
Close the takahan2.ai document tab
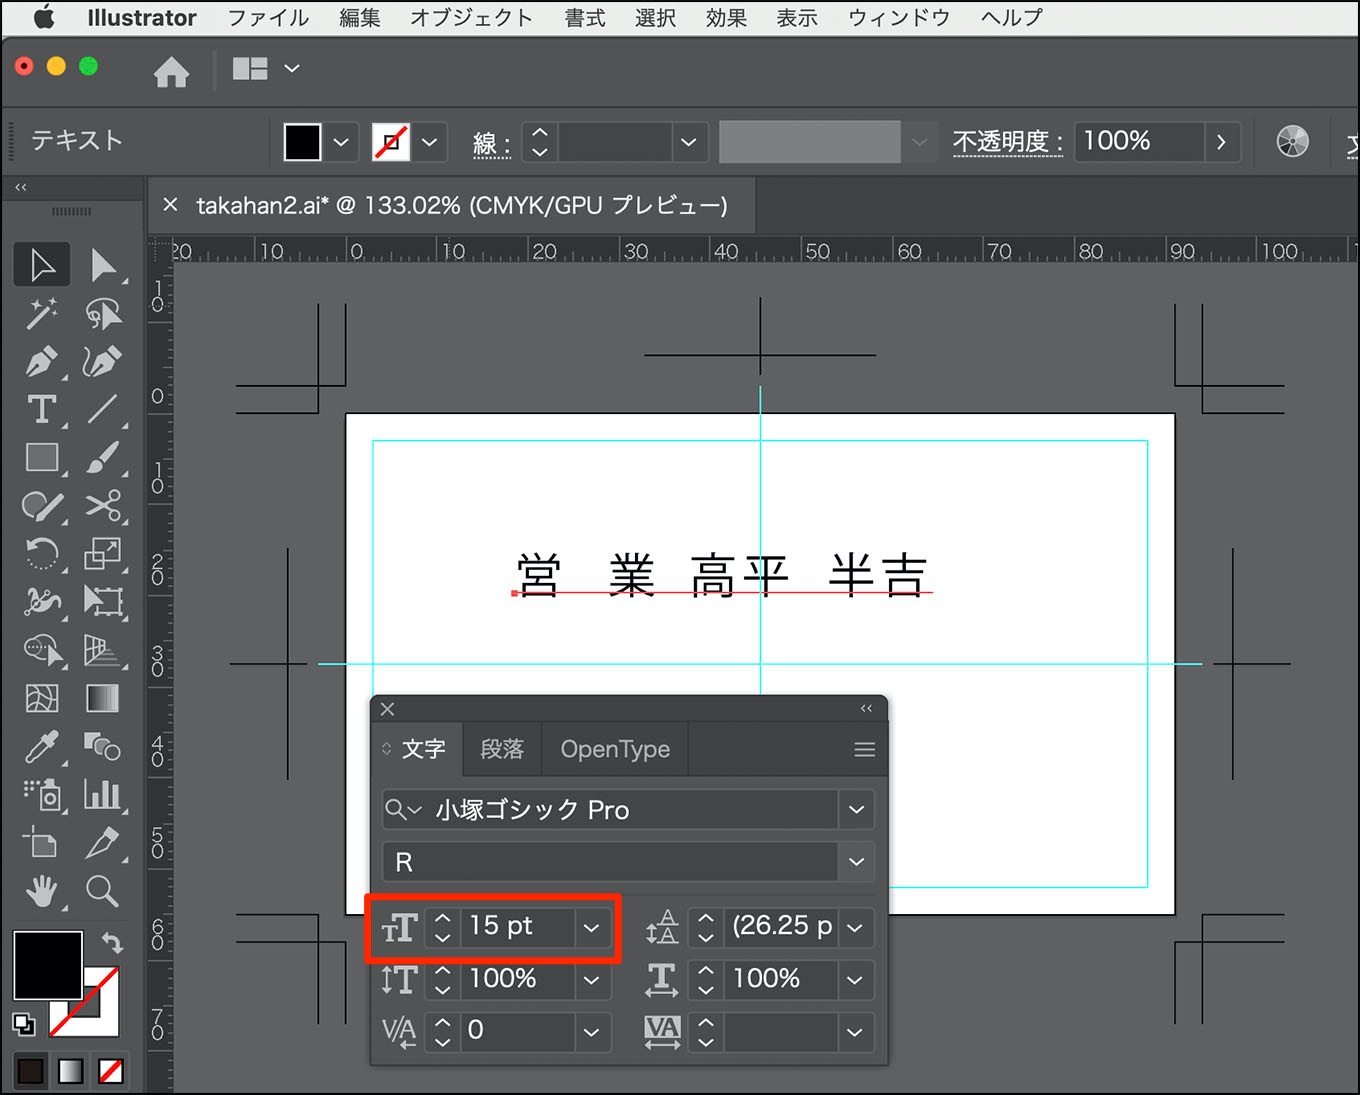pyautogui.click(x=170, y=205)
